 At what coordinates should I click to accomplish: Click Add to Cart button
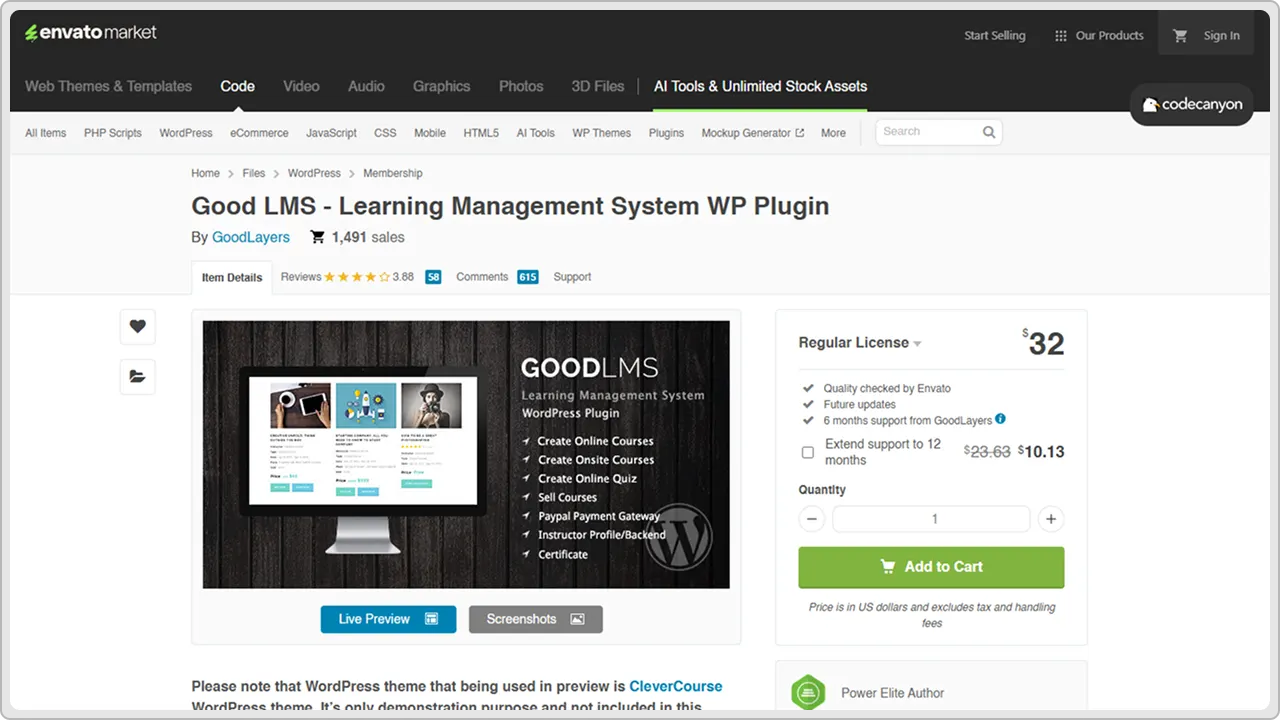pyautogui.click(x=931, y=567)
